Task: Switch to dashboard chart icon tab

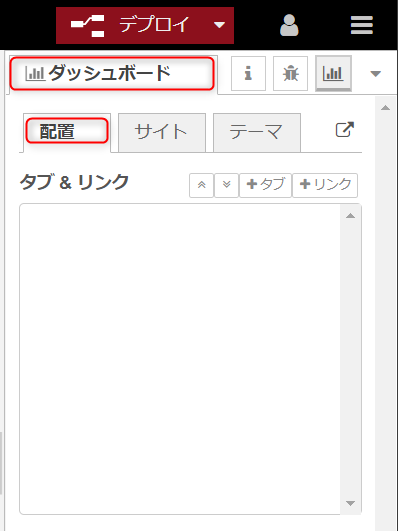Action: 333,73
